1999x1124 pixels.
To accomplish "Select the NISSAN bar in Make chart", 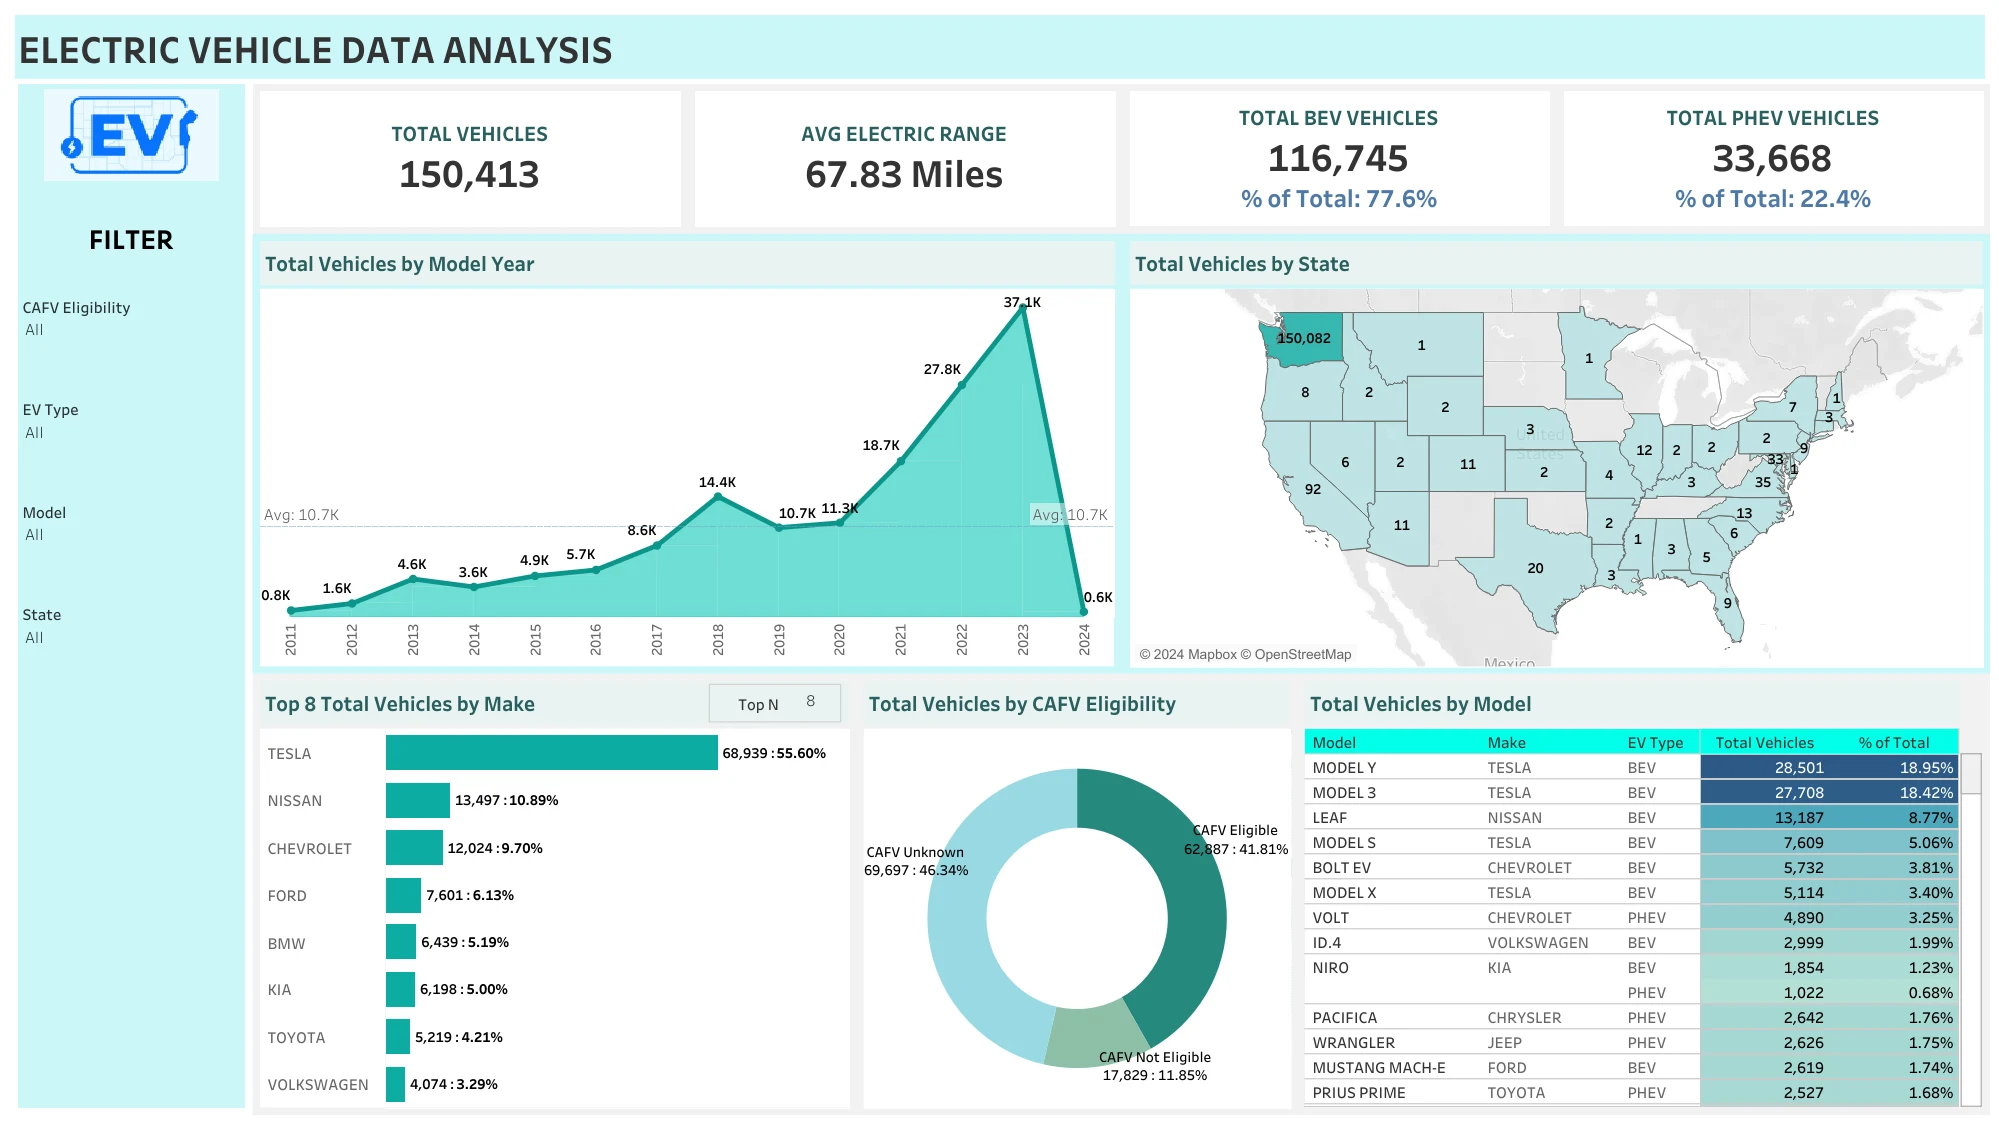I will [x=417, y=800].
